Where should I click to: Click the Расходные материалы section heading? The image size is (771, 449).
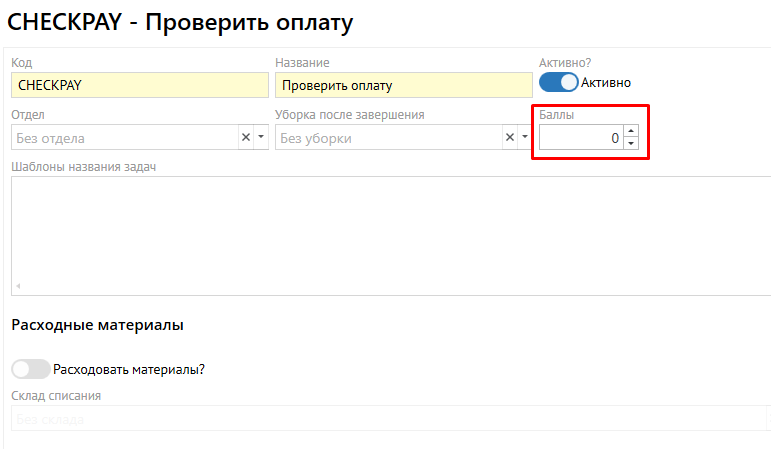(x=97, y=325)
